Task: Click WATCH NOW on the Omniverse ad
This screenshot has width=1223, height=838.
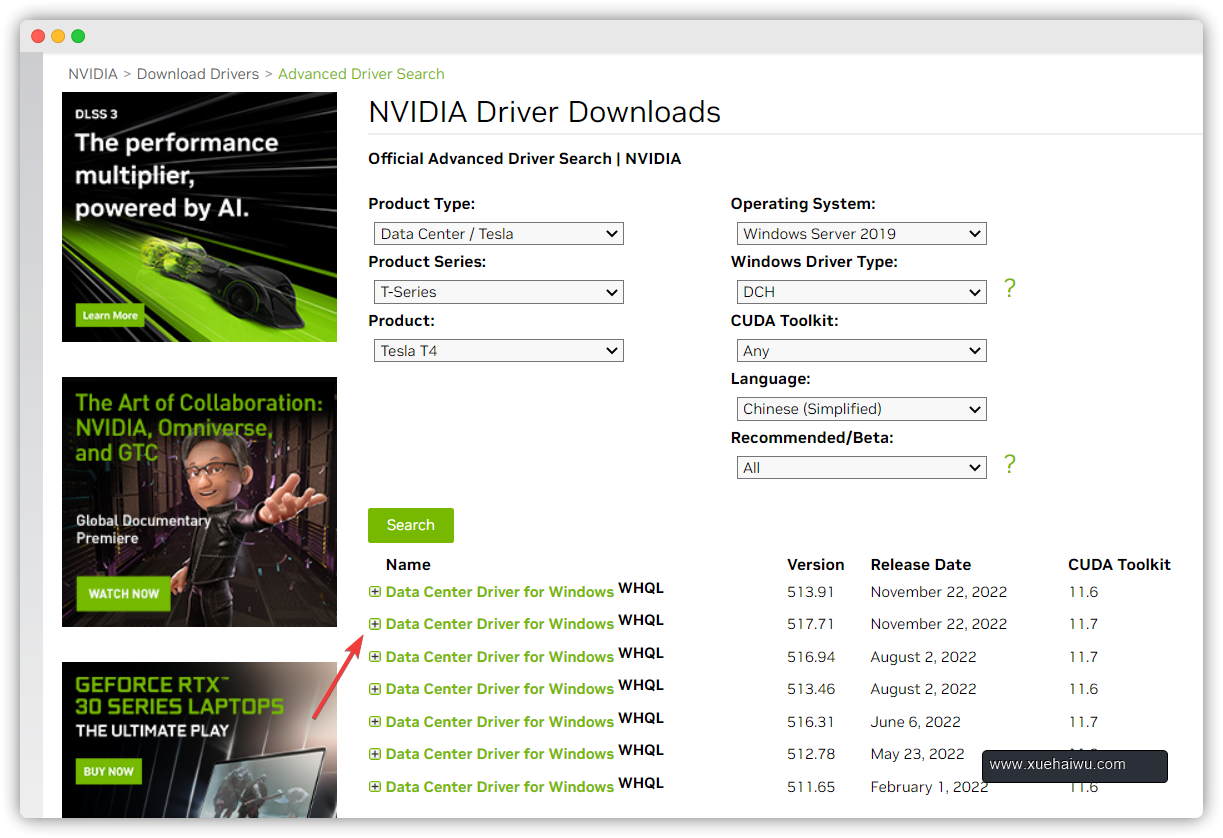Action: [x=124, y=594]
